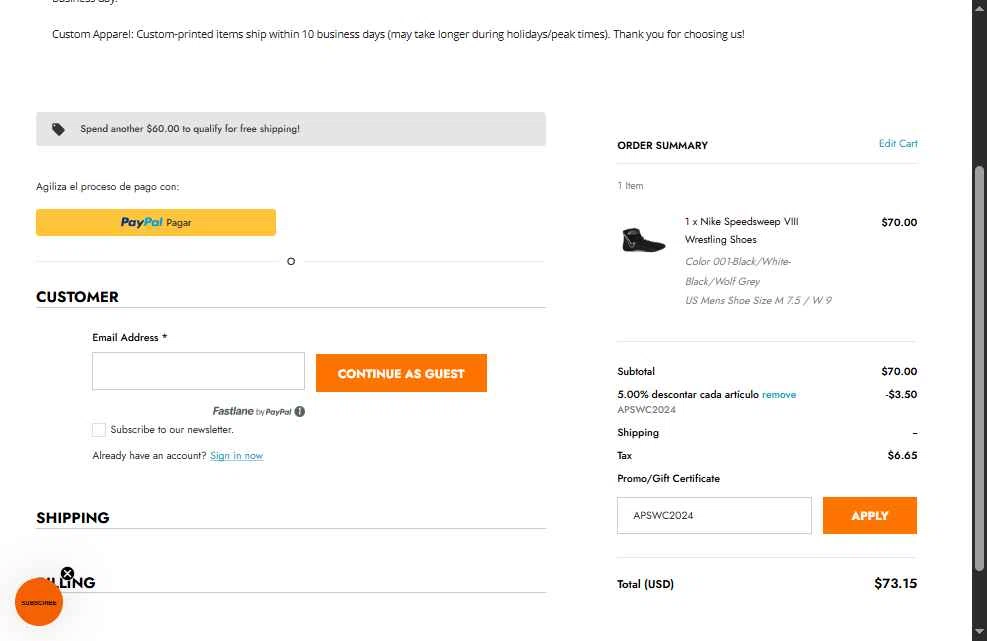Click the APSWC2024 coupon code label under discount
This screenshot has height=641, width=987.
(x=646, y=409)
